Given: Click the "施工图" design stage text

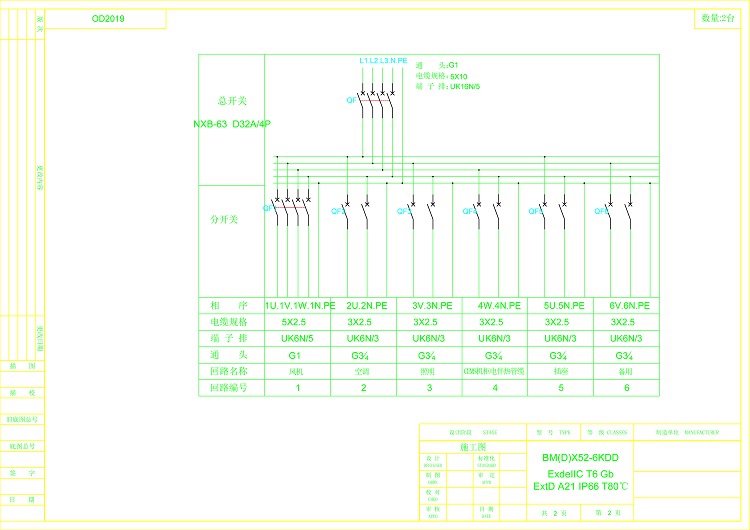Looking at the screenshot, I should (x=473, y=447).
